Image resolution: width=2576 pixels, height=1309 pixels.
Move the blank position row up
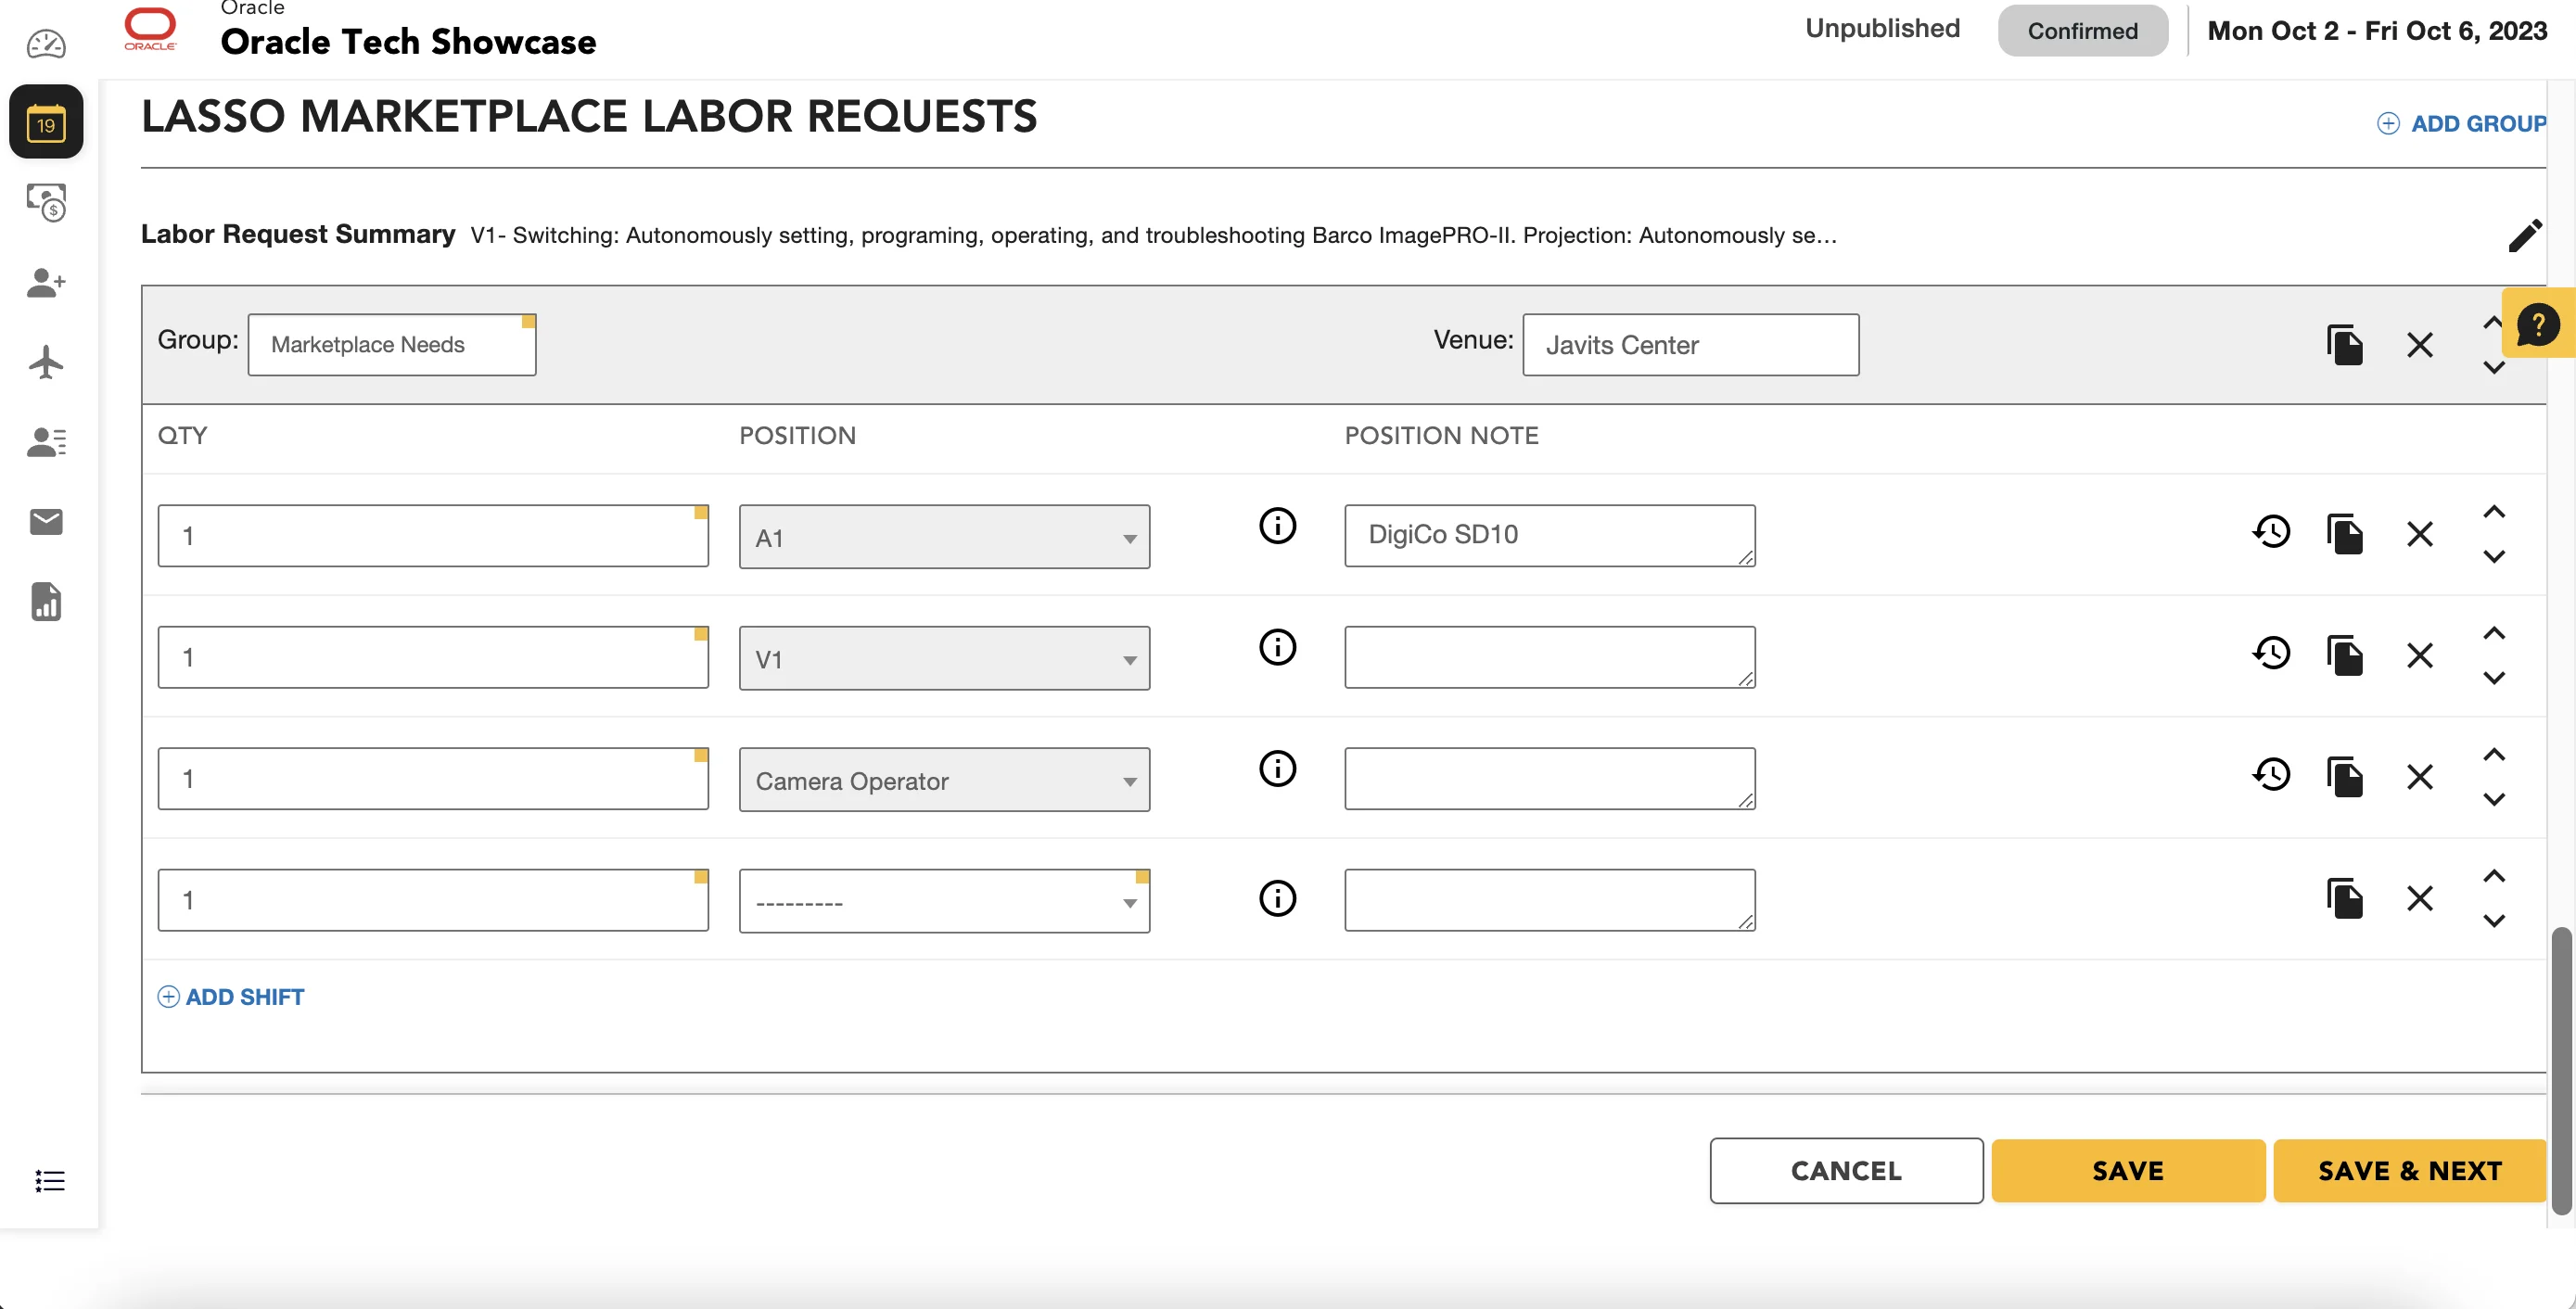click(2494, 876)
